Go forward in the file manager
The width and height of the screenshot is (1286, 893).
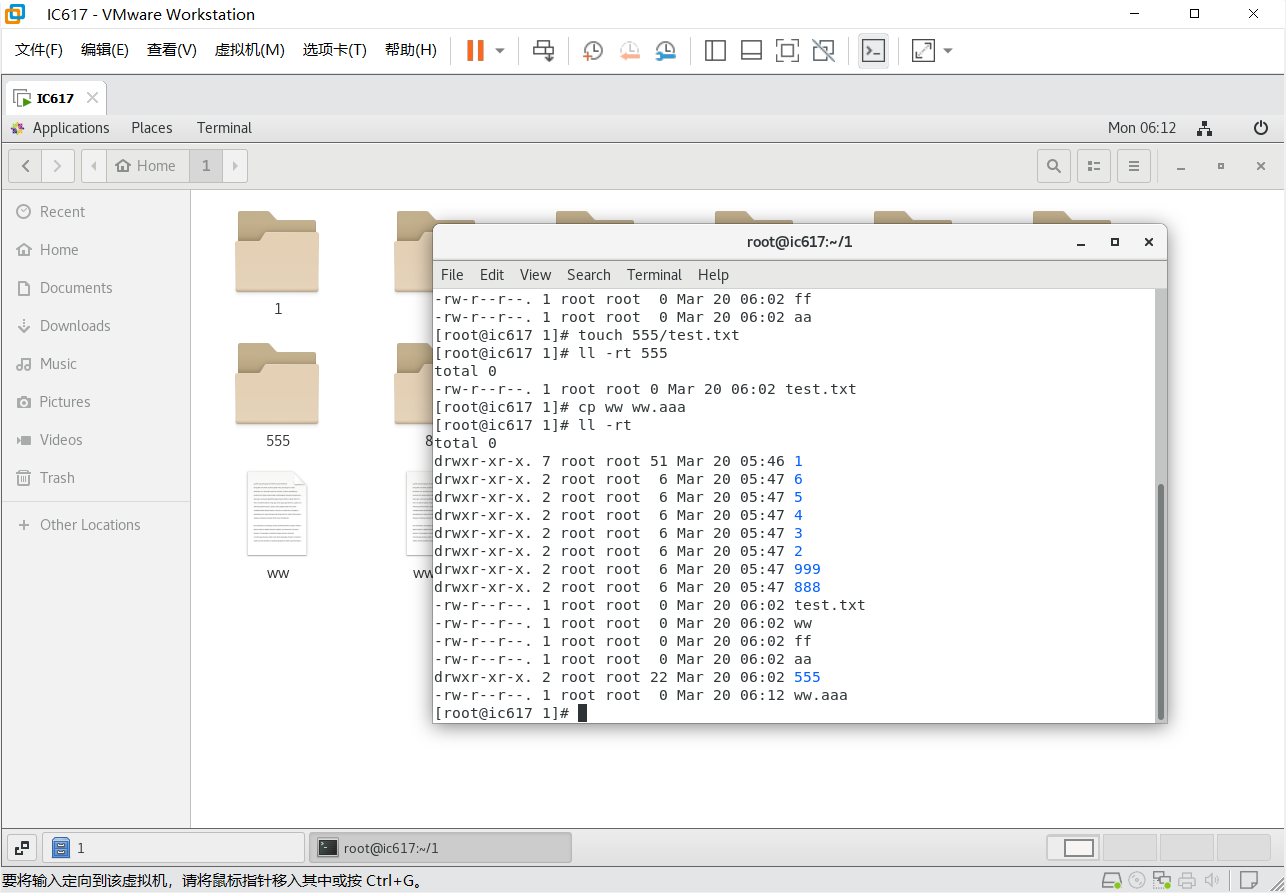[58, 166]
